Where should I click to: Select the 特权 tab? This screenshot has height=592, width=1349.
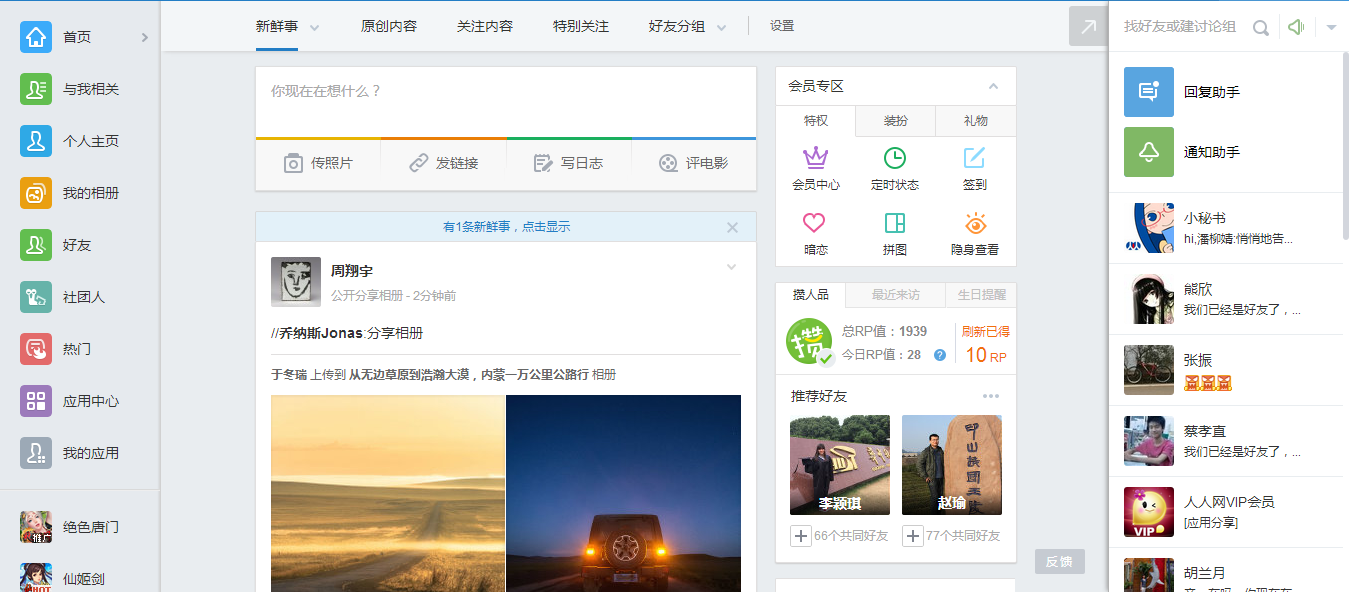click(x=816, y=121)
